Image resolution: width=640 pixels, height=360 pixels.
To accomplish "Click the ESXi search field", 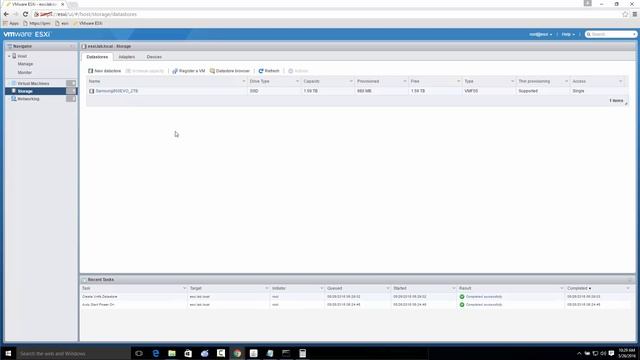I will [611, 34].
